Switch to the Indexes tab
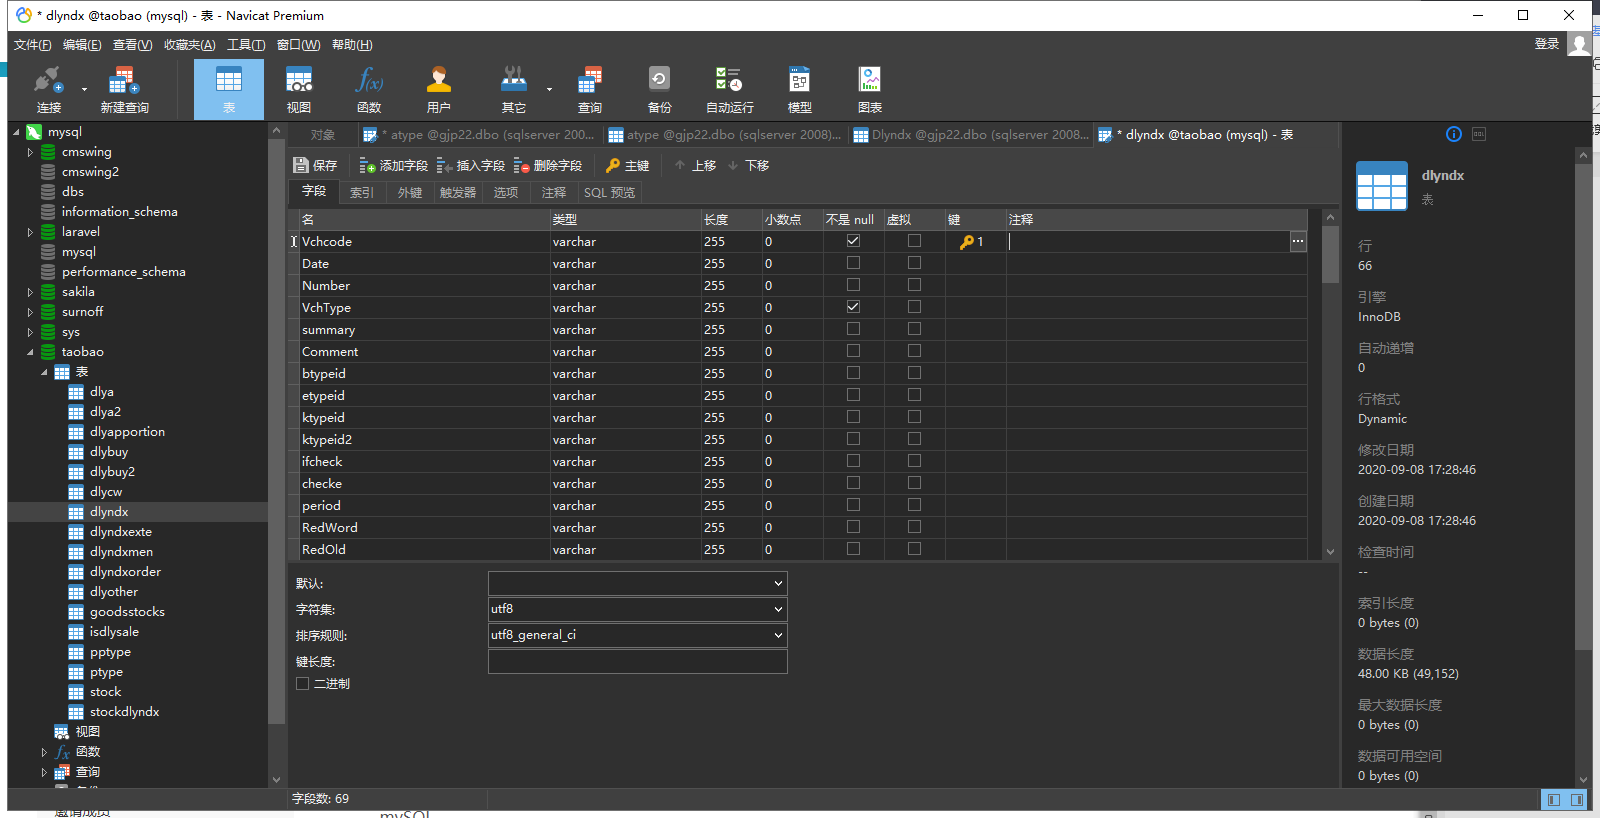Image resolution: width=1600 pixels, height=818 pixels. tap(362, 192)
